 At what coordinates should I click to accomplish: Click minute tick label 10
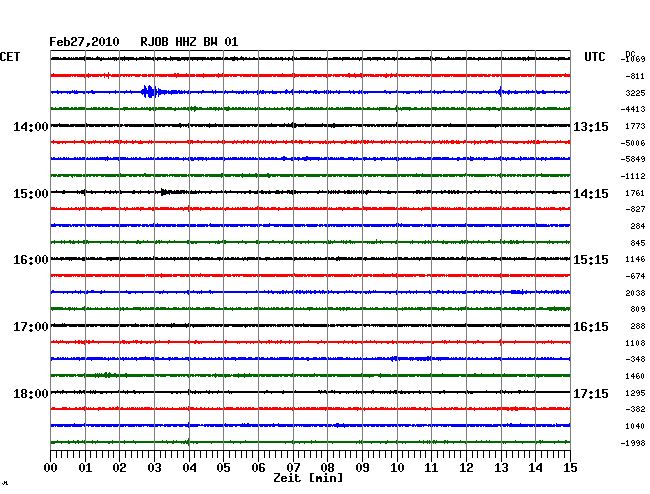pyautogui.click(x=397, y=468)
